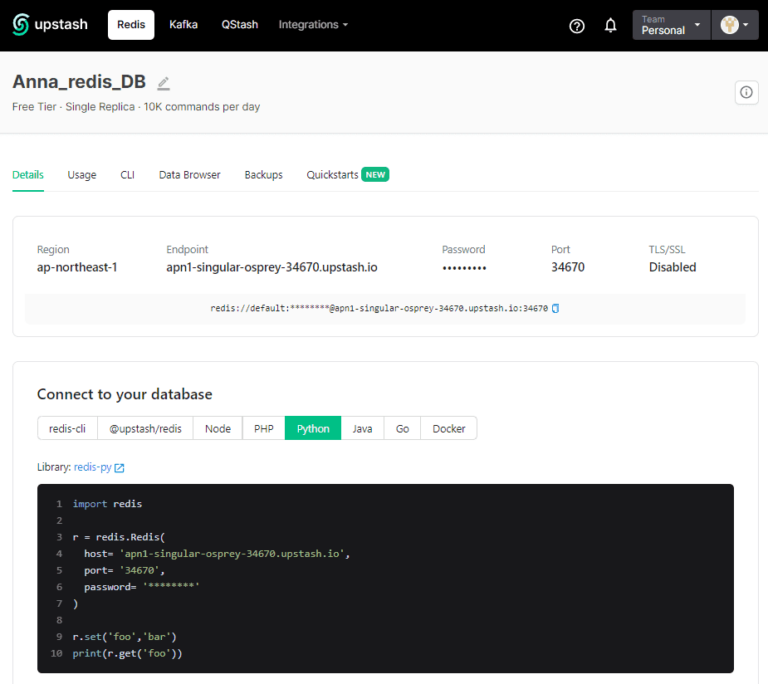Go to the QStash section
This screenshot has height=684, width=768.
[240, 24]
